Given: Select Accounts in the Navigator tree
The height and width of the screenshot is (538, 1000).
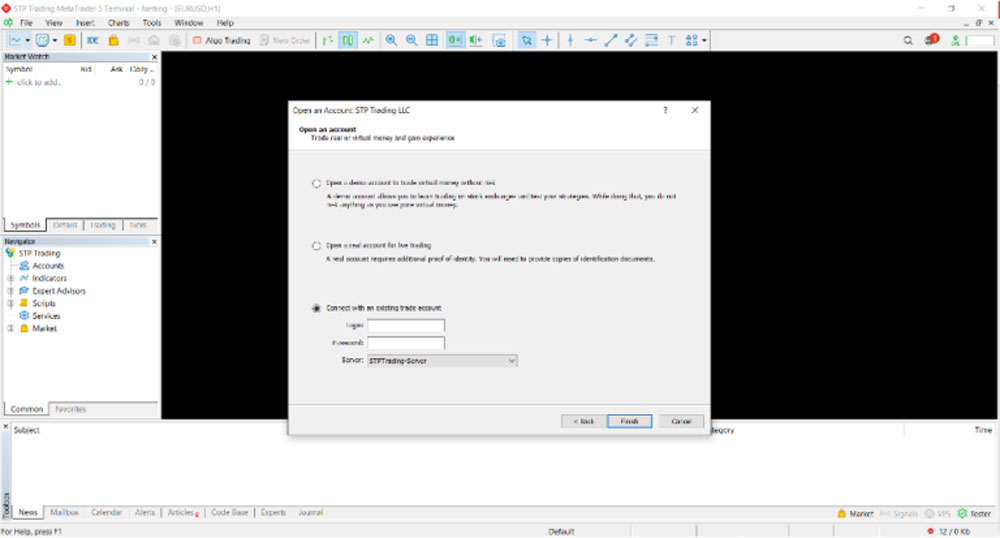Looking at the screenshot, I should (48, 266).
